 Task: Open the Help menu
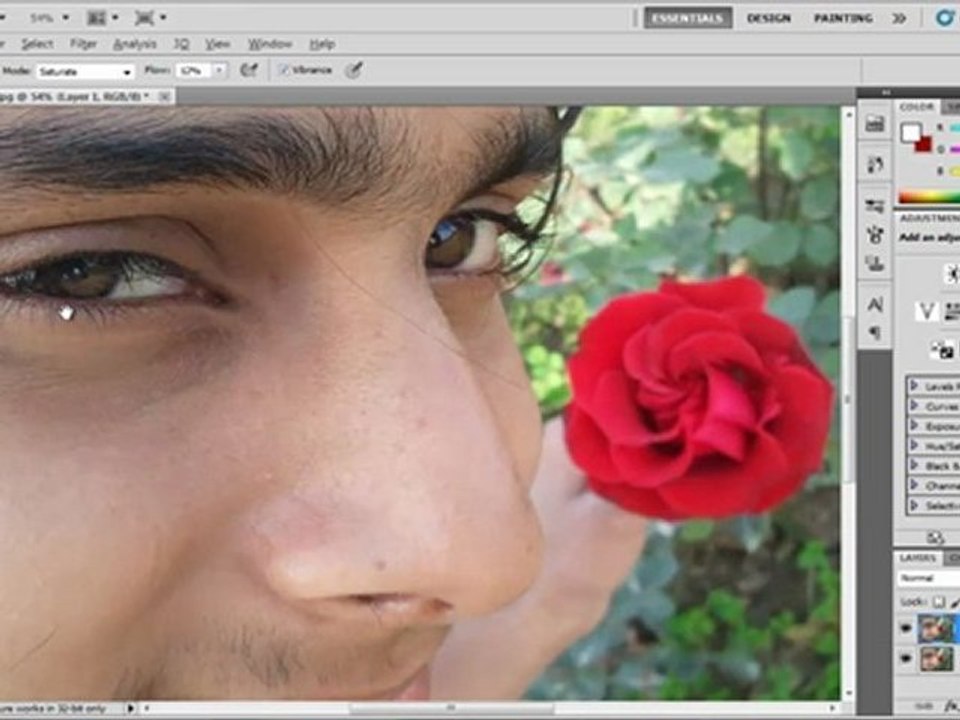point(321,44)
